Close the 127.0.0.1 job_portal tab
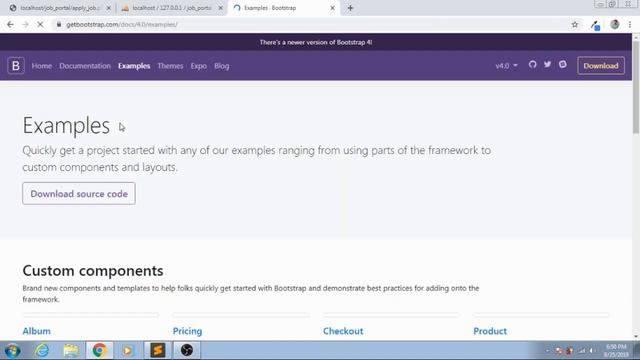This screenshot has width=640, height=360. 220,8
